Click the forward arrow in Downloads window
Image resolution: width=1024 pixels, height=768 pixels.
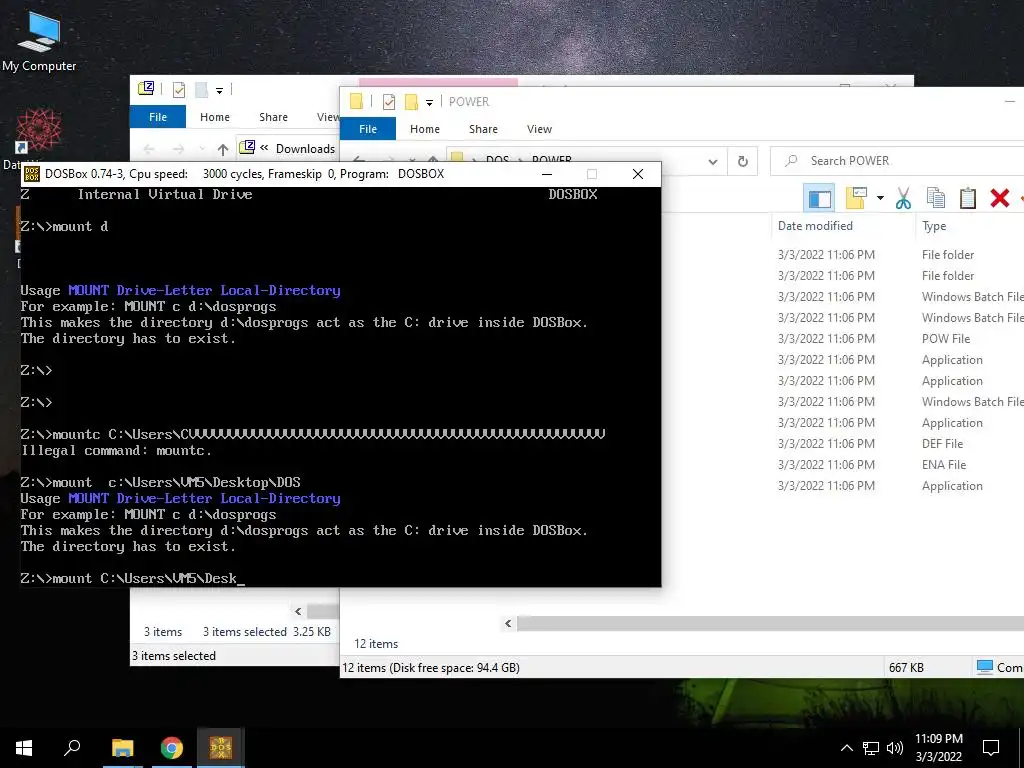(x=178, y=149)
